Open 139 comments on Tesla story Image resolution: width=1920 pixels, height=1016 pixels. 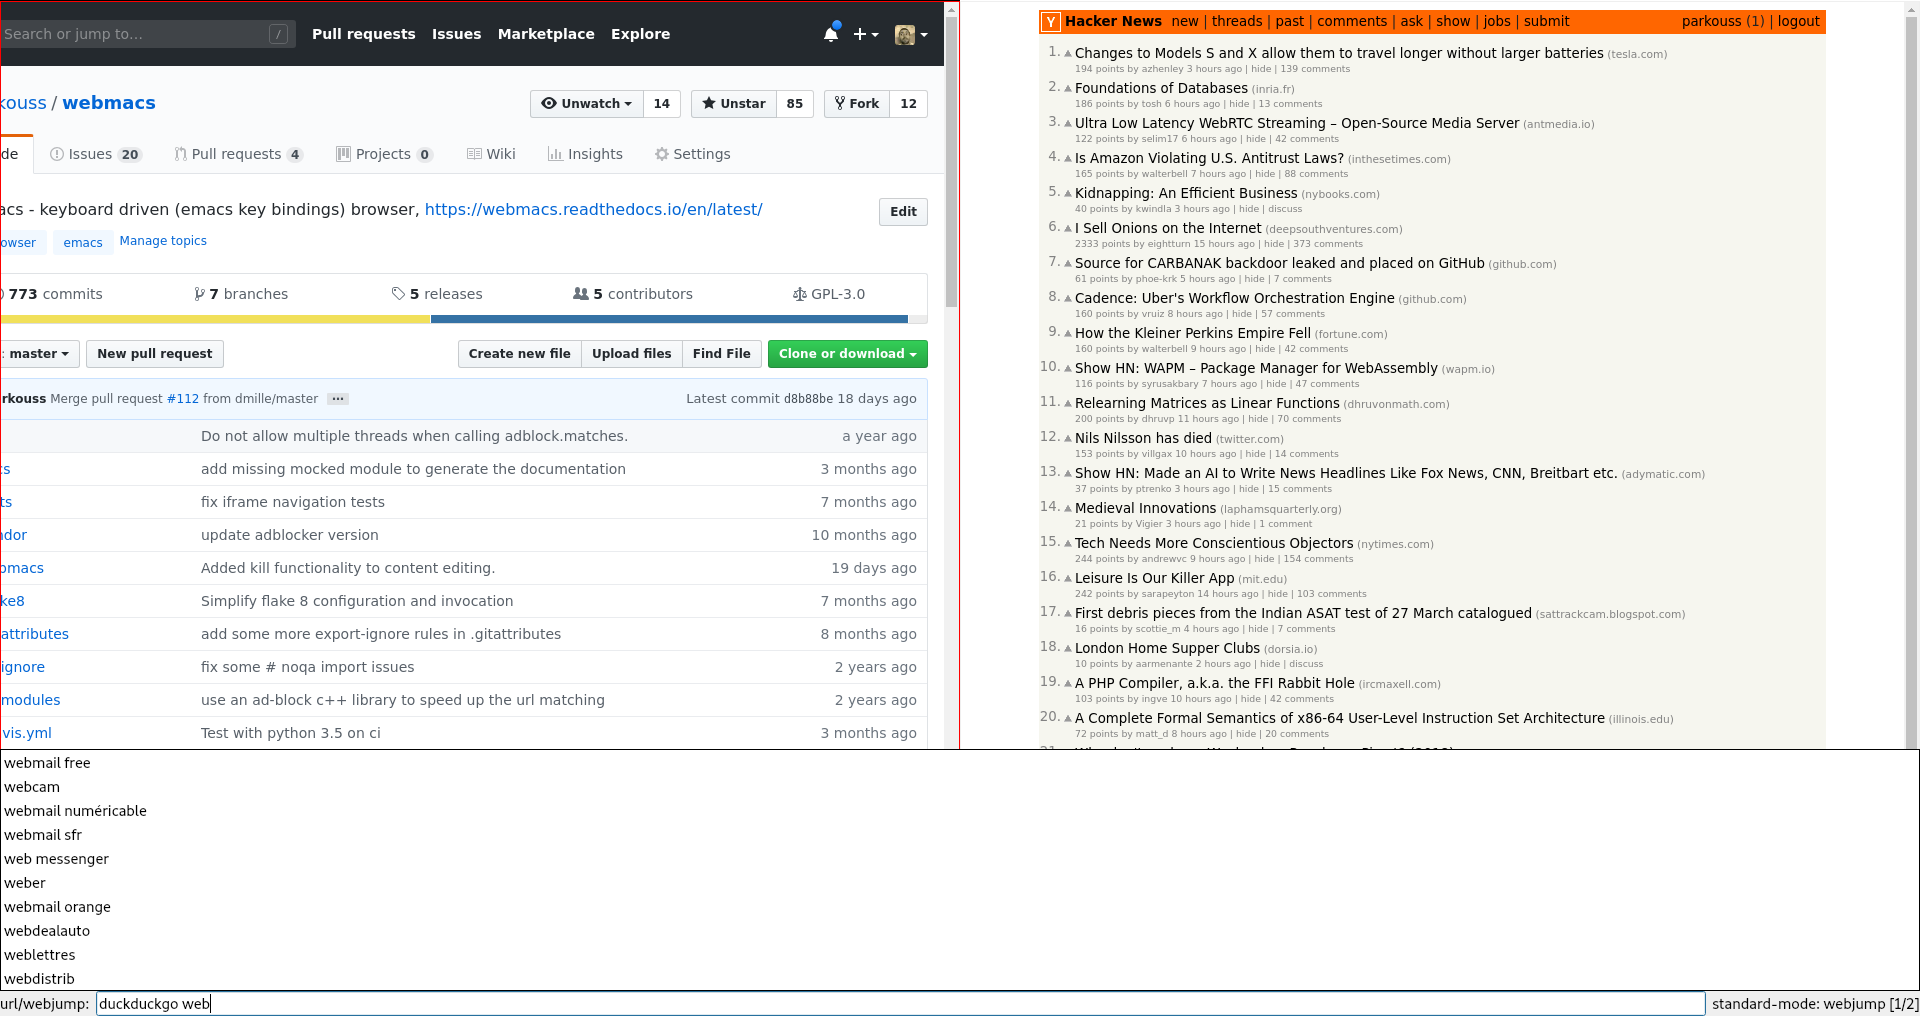(1315, 69)
